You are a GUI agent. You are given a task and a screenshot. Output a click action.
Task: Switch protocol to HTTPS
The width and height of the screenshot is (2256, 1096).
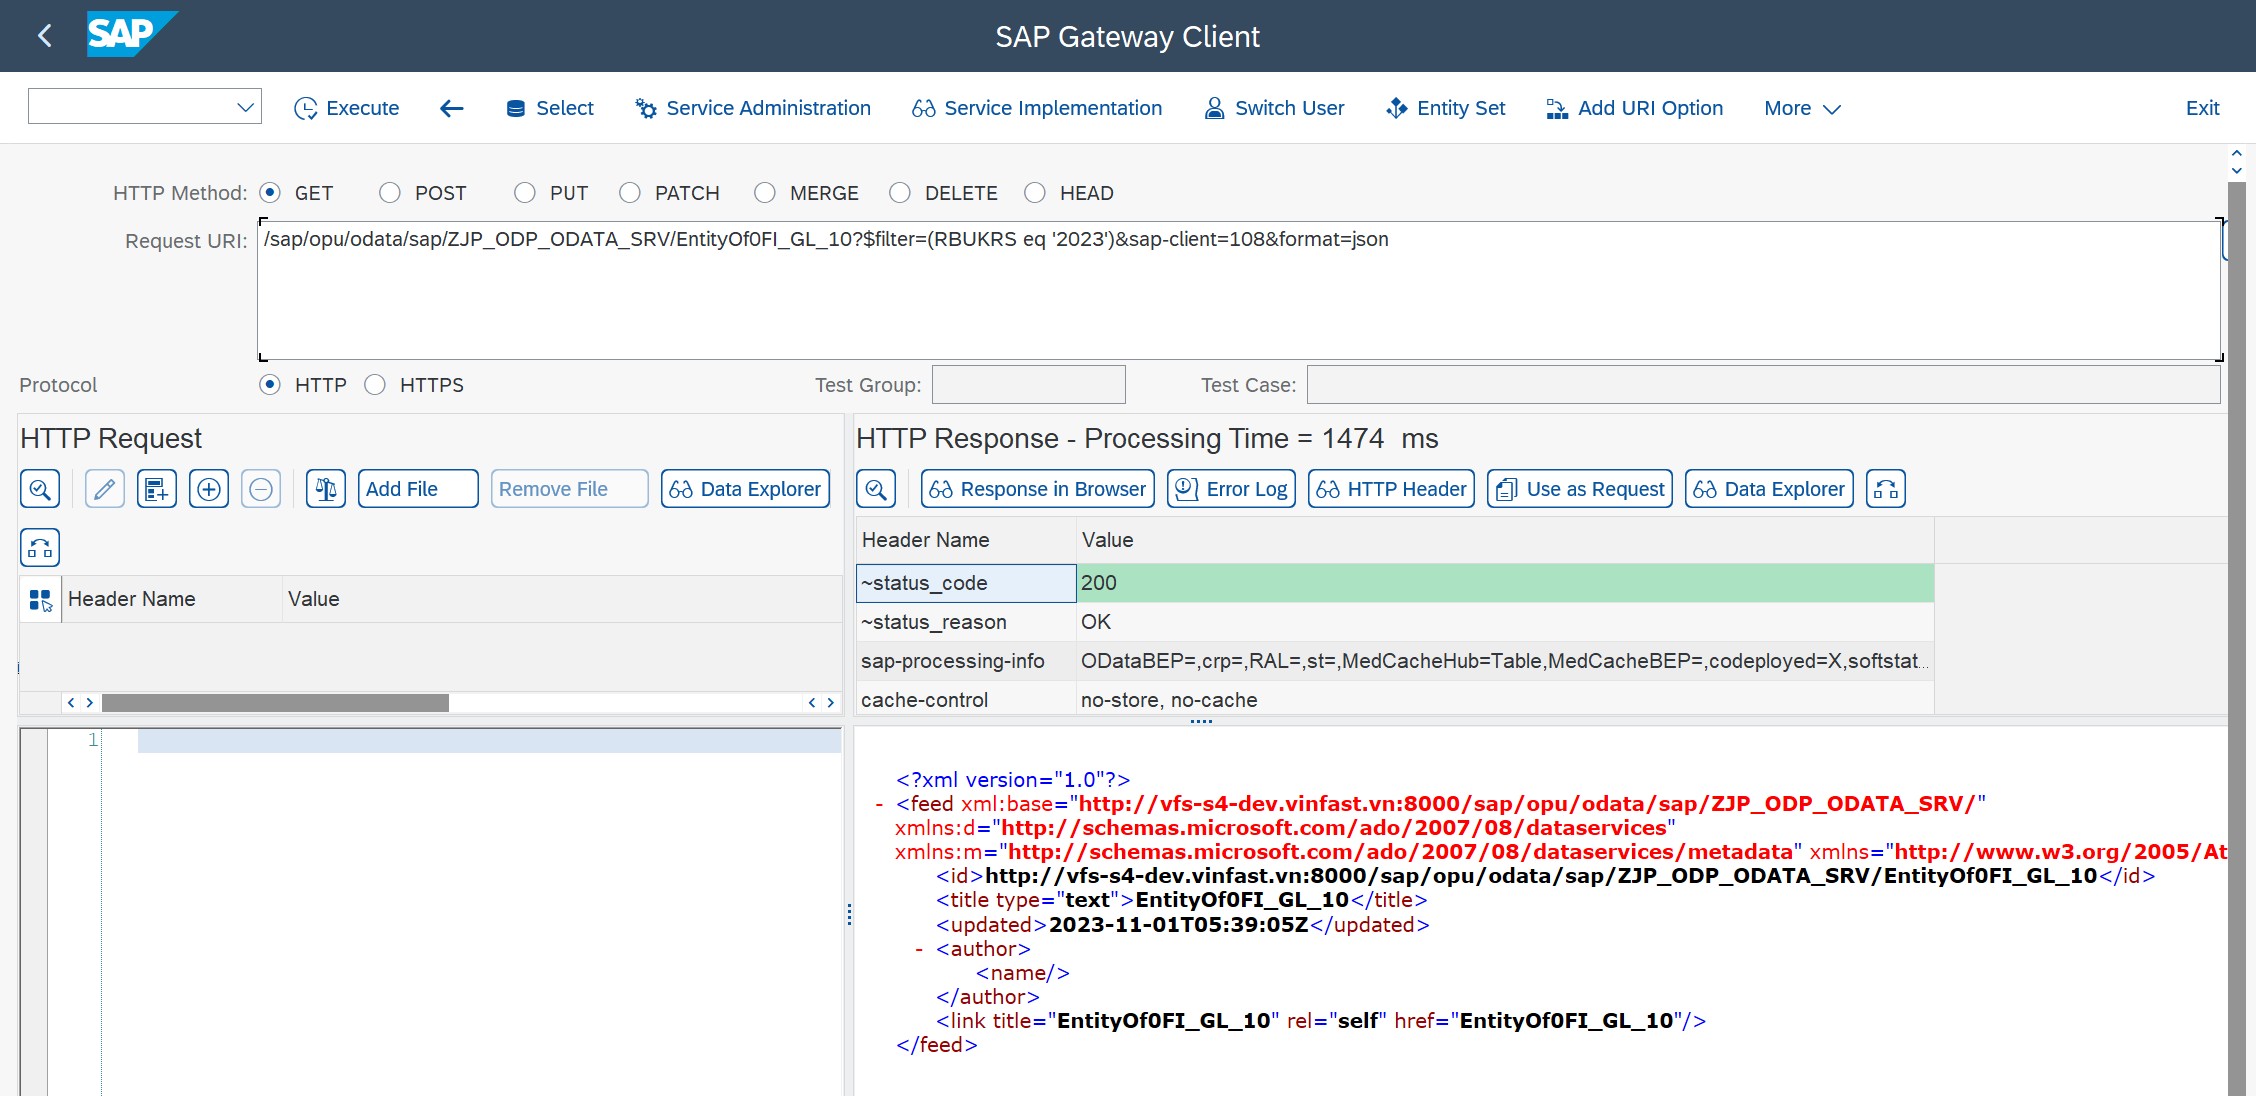pos(375,385)
